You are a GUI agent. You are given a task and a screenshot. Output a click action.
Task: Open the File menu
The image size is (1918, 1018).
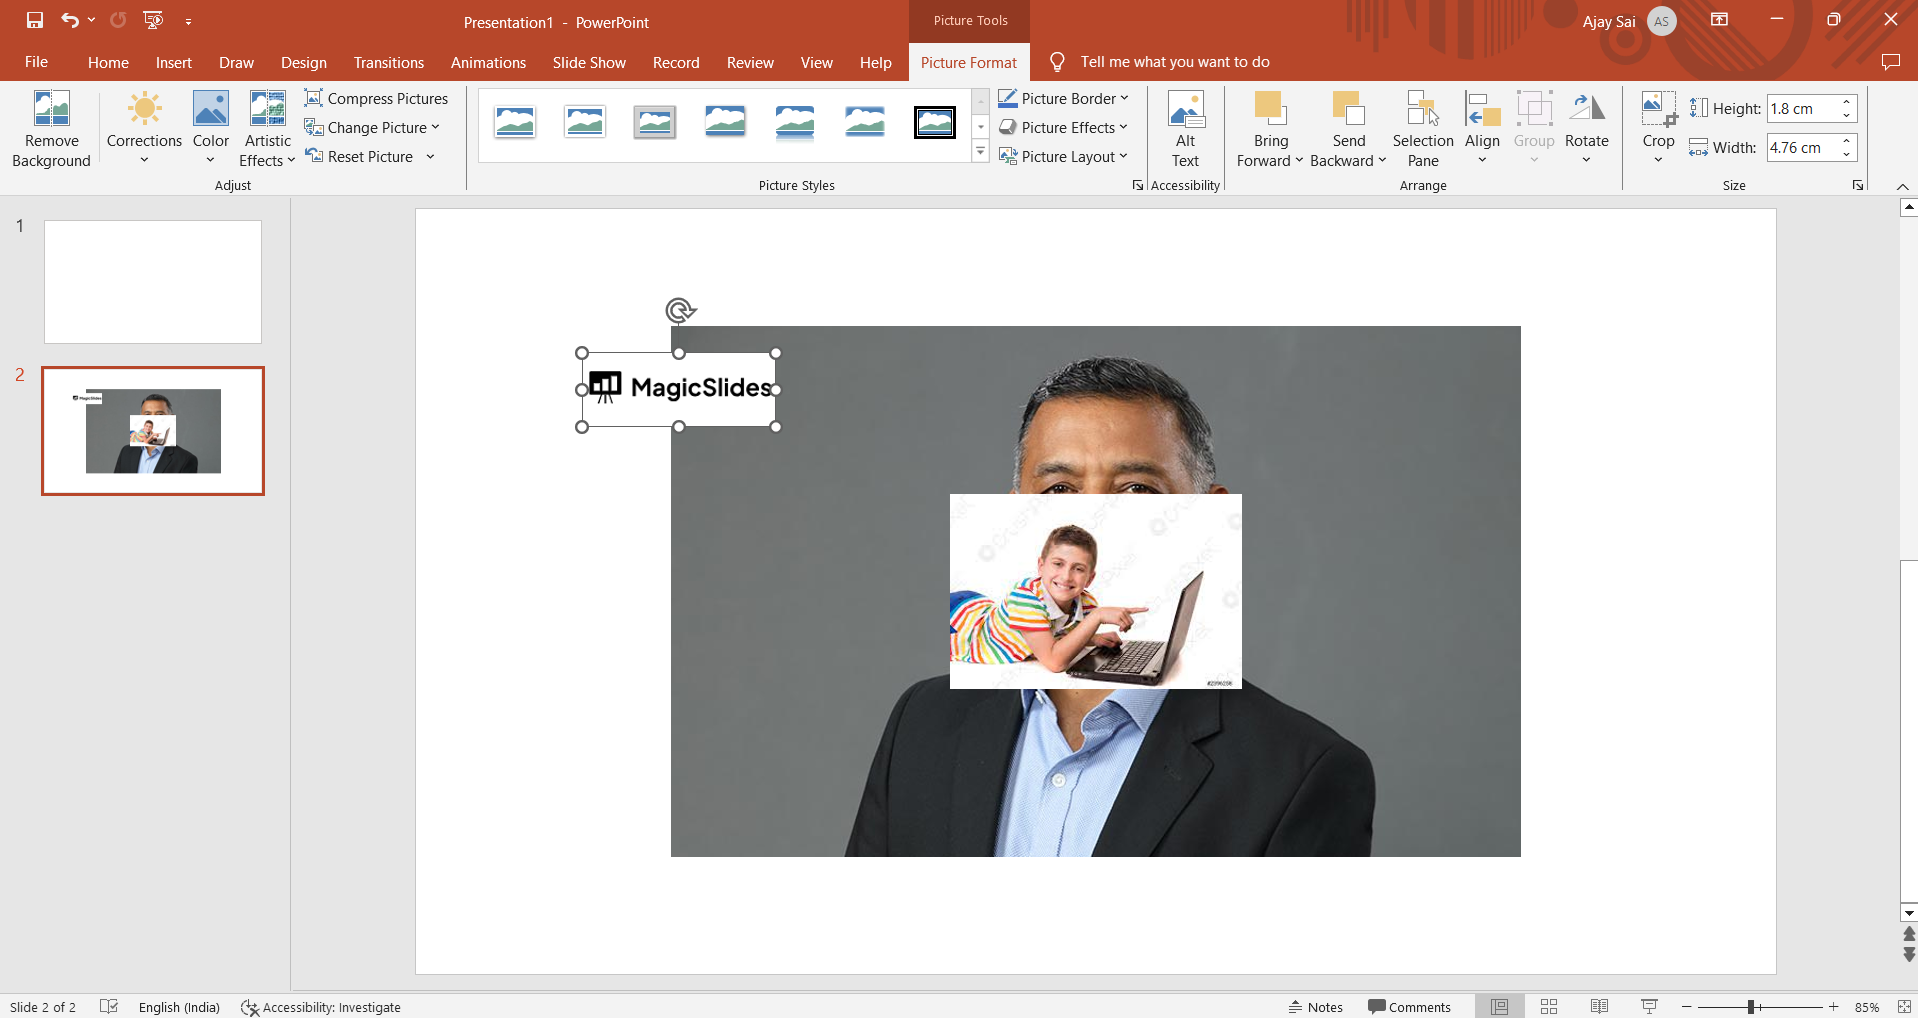pos(36,62)
